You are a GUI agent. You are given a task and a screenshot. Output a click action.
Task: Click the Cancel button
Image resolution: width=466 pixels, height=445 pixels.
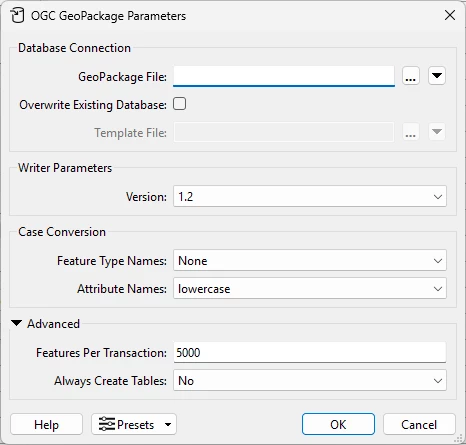[419, 424]
